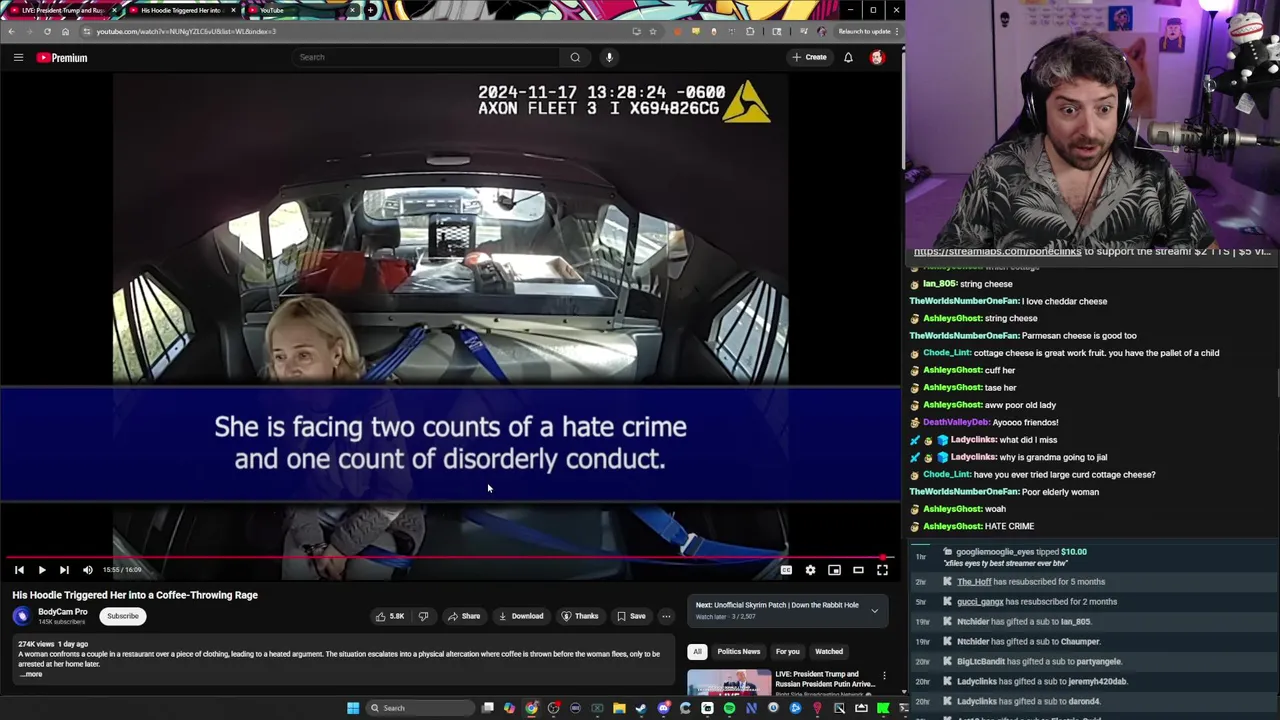Go to browser home page

tap(65, 31)
